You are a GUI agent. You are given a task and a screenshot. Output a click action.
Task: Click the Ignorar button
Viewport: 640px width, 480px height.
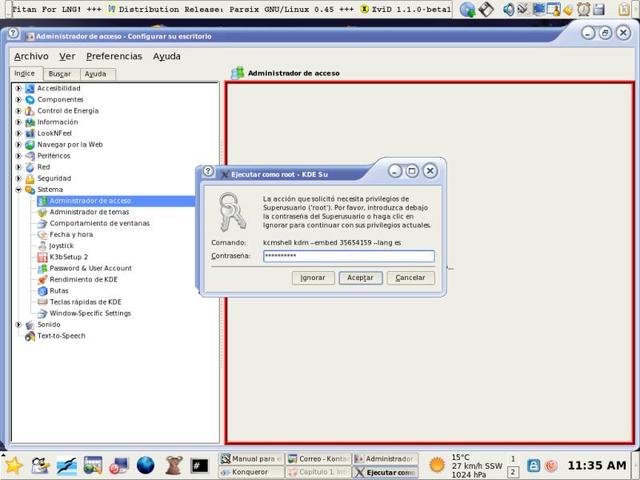(x=313, y=278)
